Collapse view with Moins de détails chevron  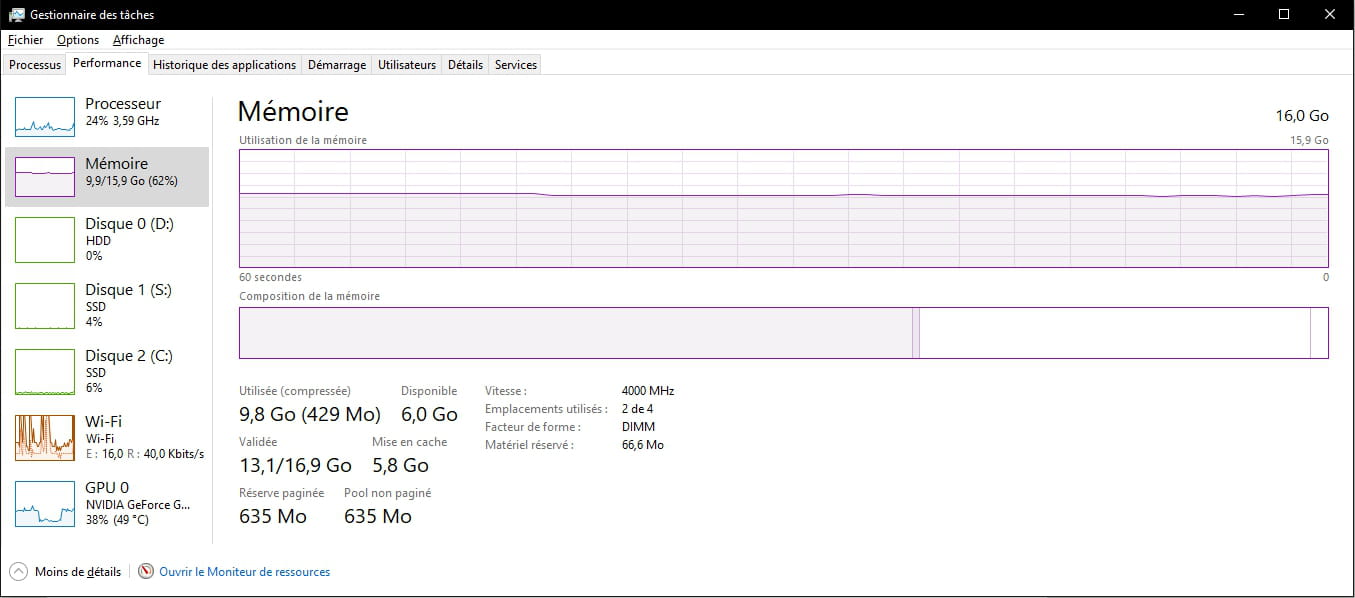(18, 572)
